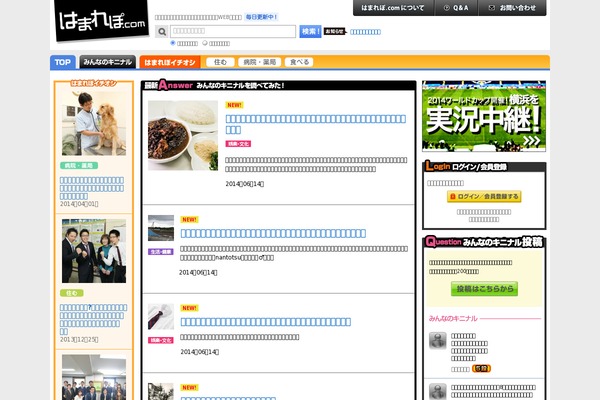Click NEW! badge of the curry article
The image size is (600, 400).
coord(234,105)
